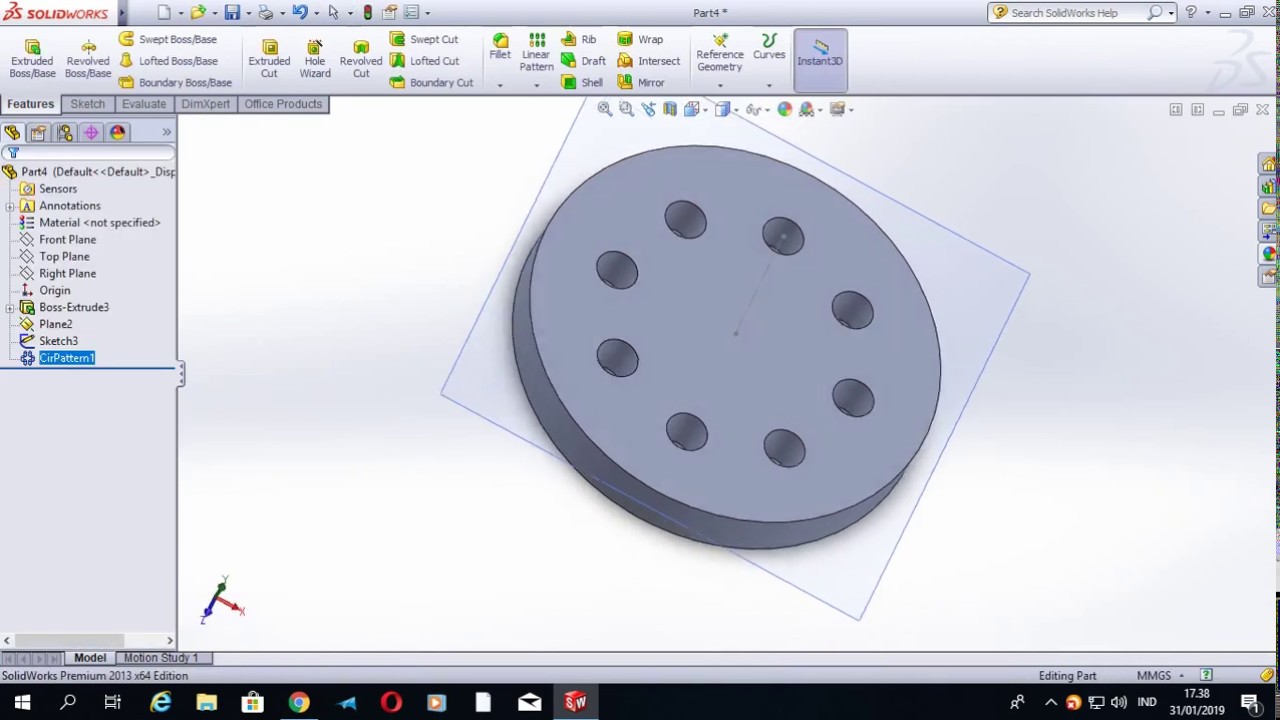Click the Previous View icon
The height and width of the screenshot is (720, 1280).
coord(648,109)
